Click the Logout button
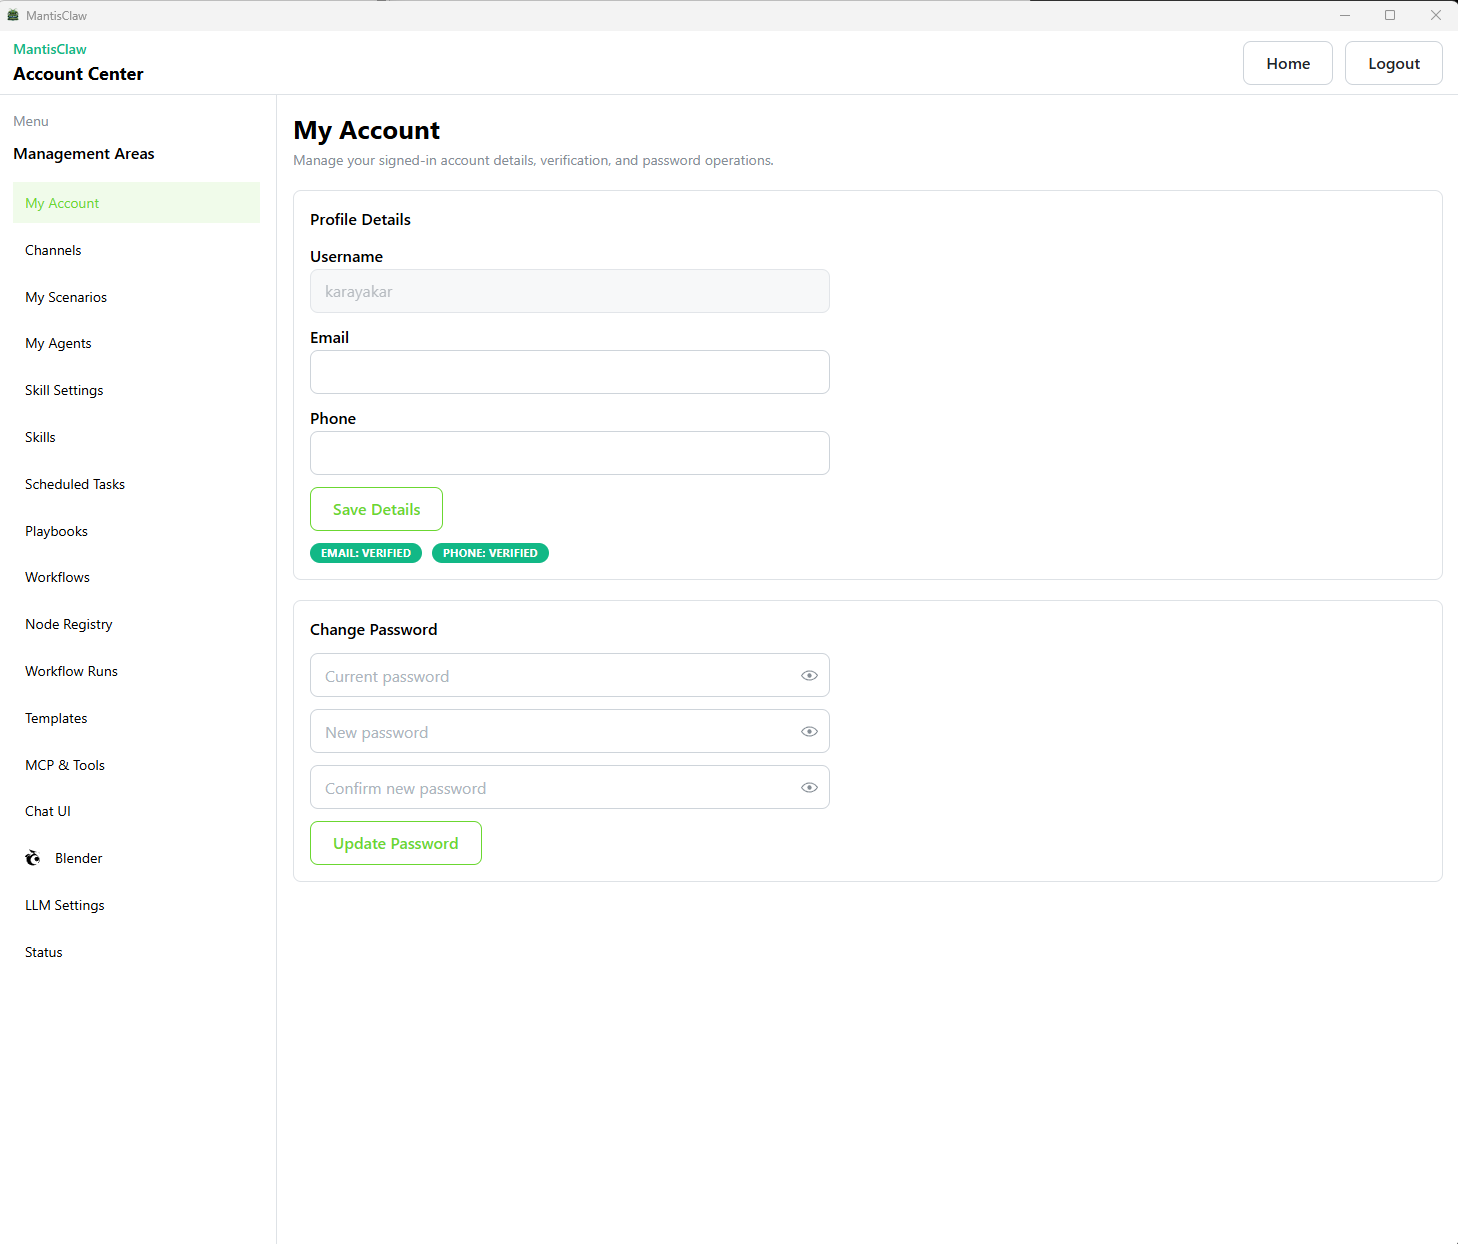 (1393, 63)
